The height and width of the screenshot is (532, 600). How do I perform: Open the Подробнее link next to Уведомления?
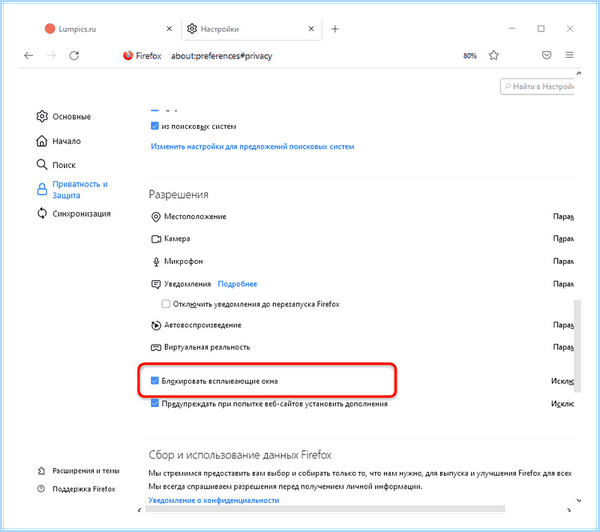(237, 284)
